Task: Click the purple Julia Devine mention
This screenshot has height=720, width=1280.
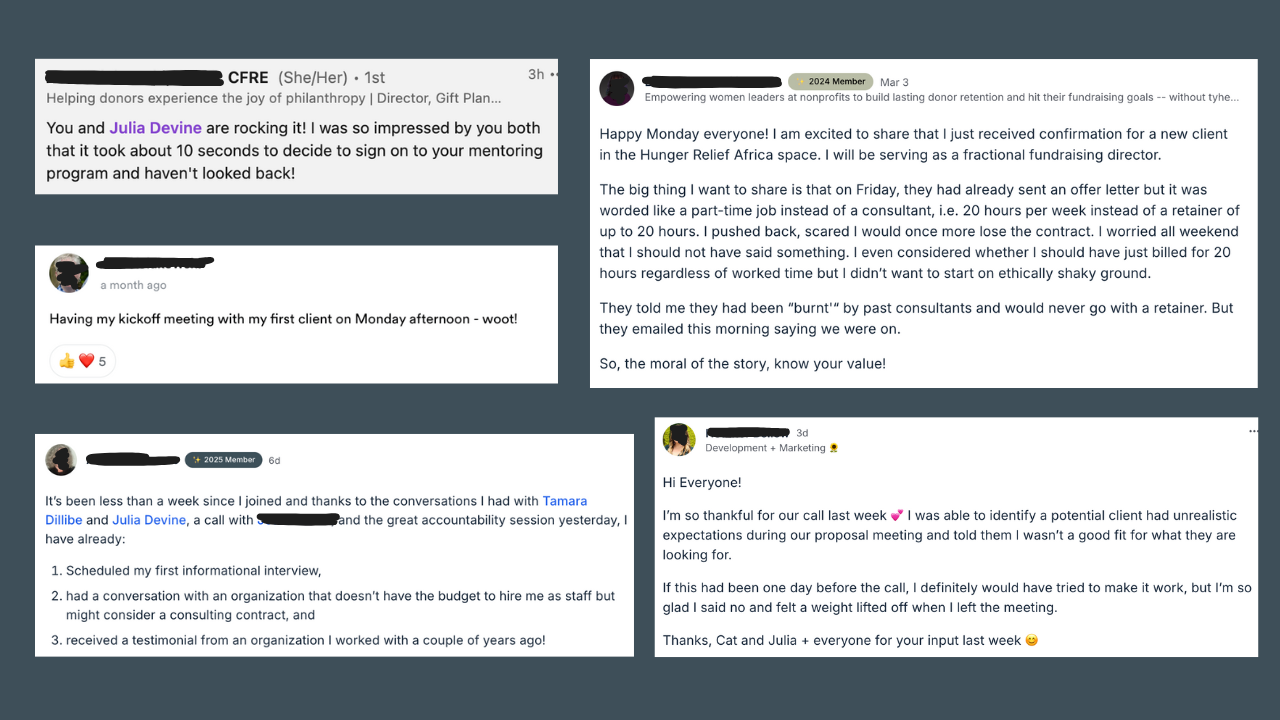Action: tap(155, 128)
